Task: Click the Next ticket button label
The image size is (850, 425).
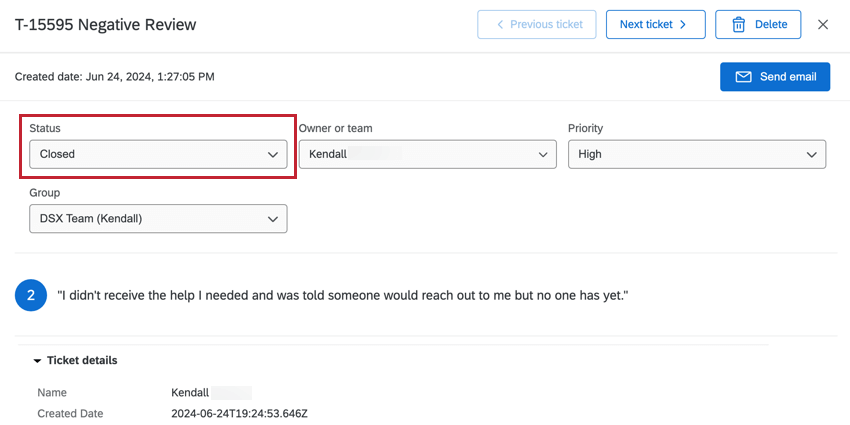Action: (646, 25)
